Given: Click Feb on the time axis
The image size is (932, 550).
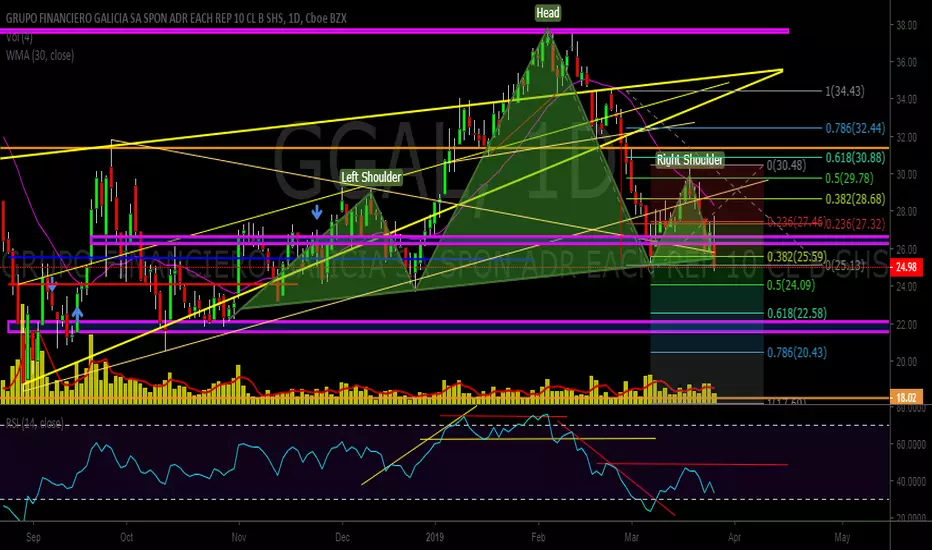Looking at the screenshot, I should coord(538,538).
